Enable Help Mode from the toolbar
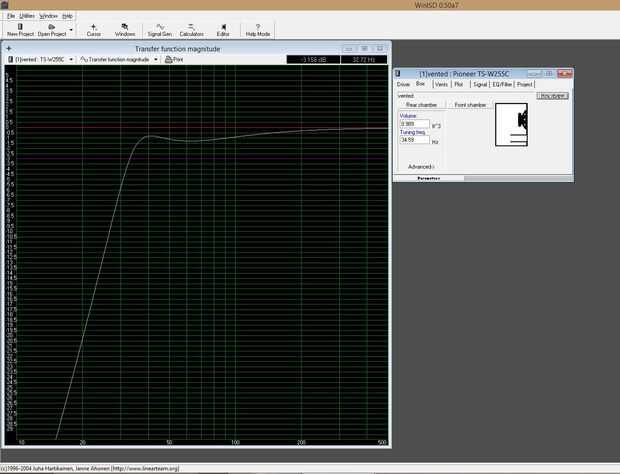The image size is (620, 474). coord(258,29)
